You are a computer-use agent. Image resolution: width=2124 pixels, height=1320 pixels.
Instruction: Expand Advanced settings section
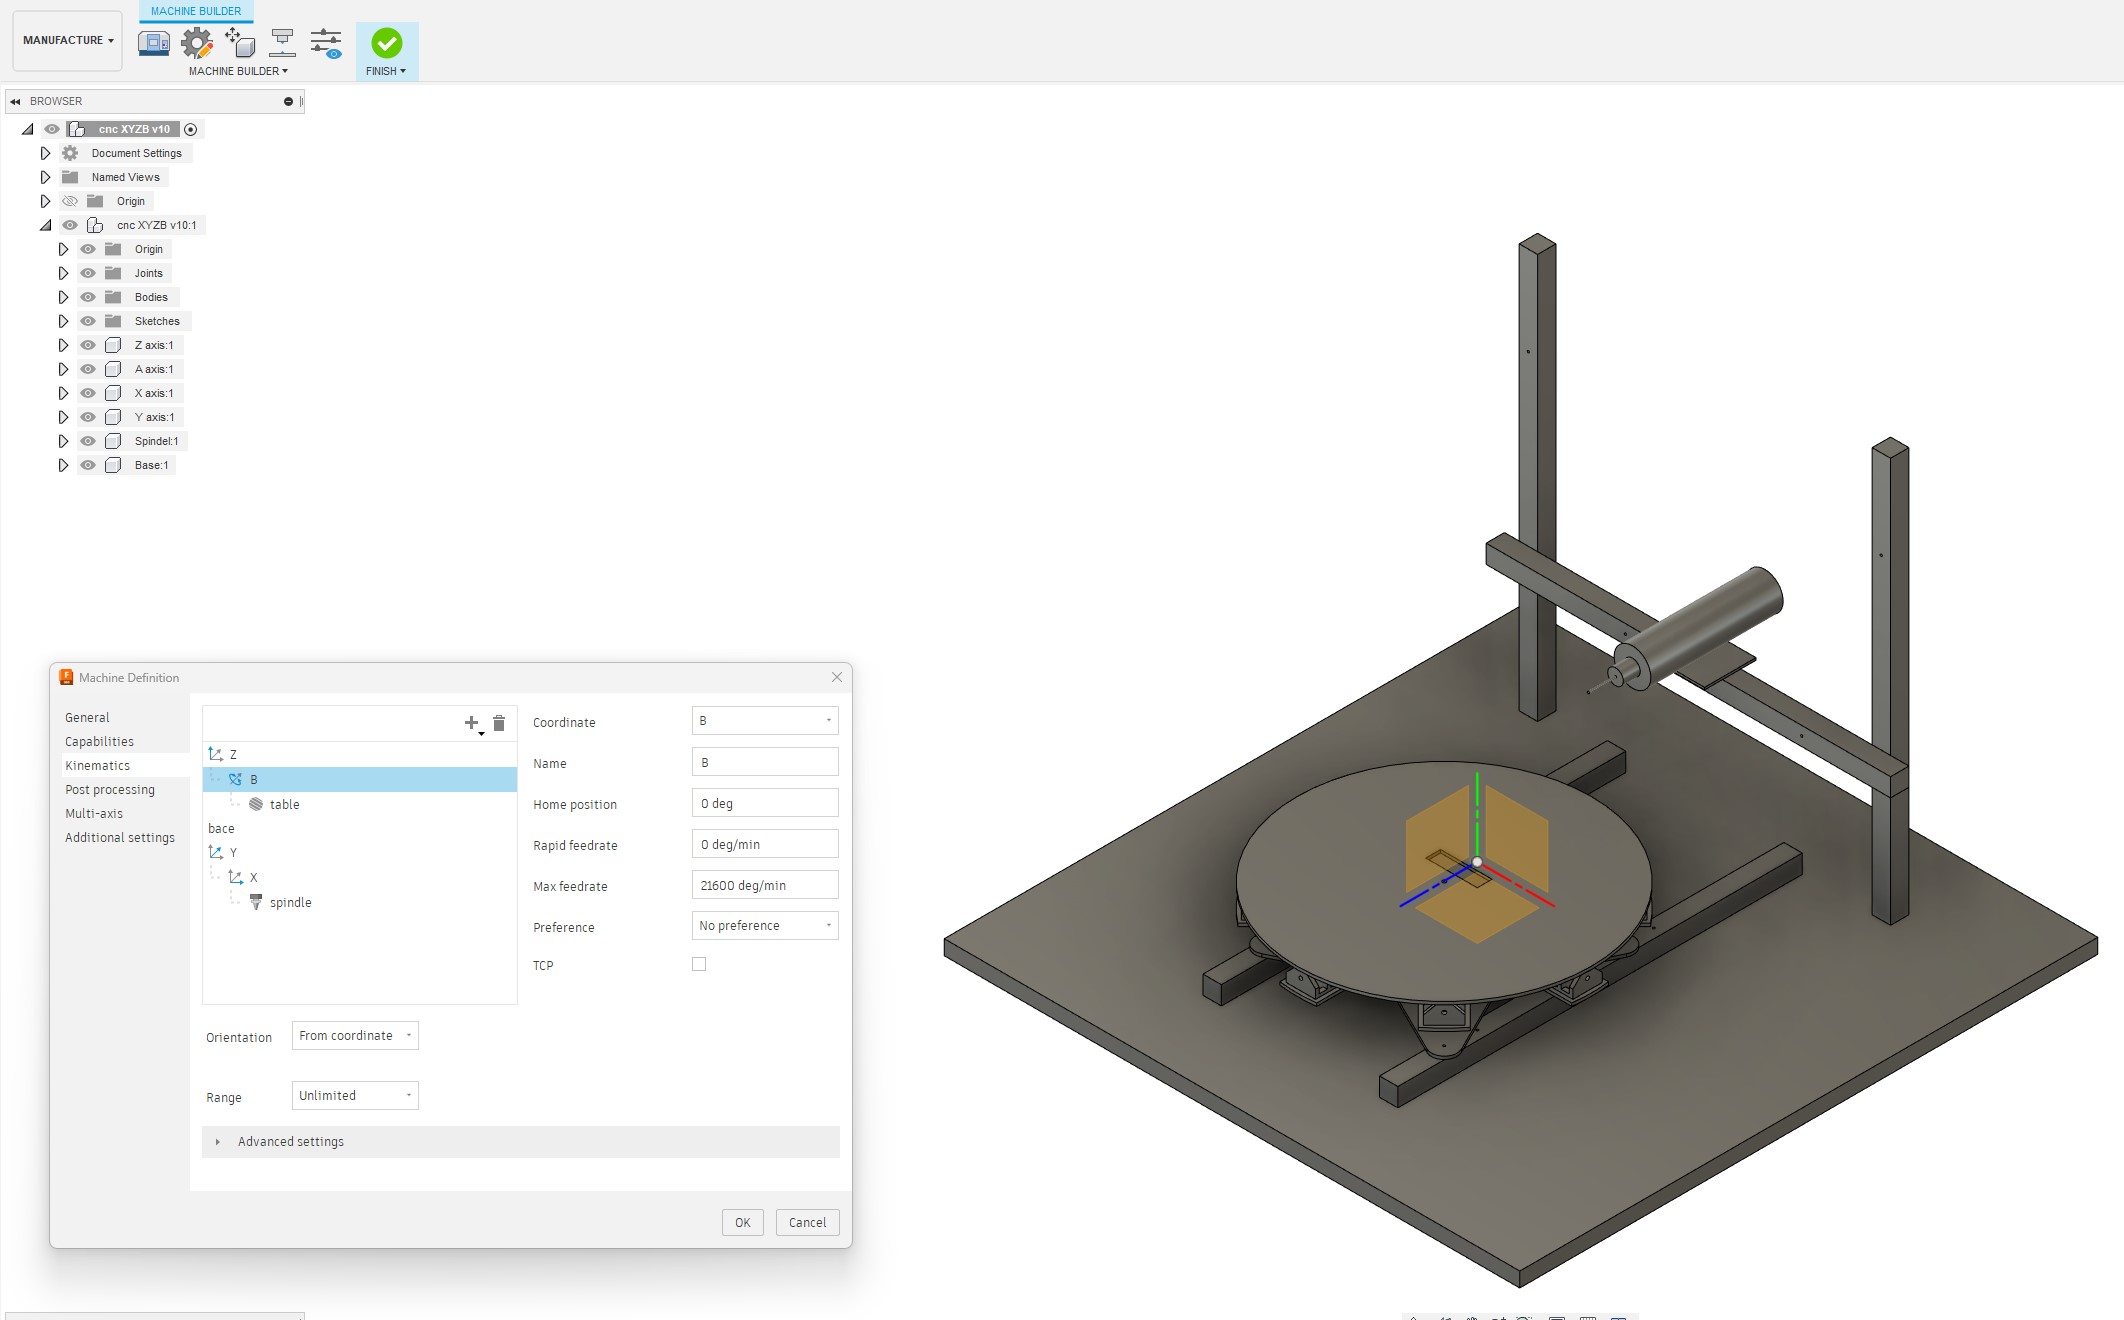(x=520, y=1142)
